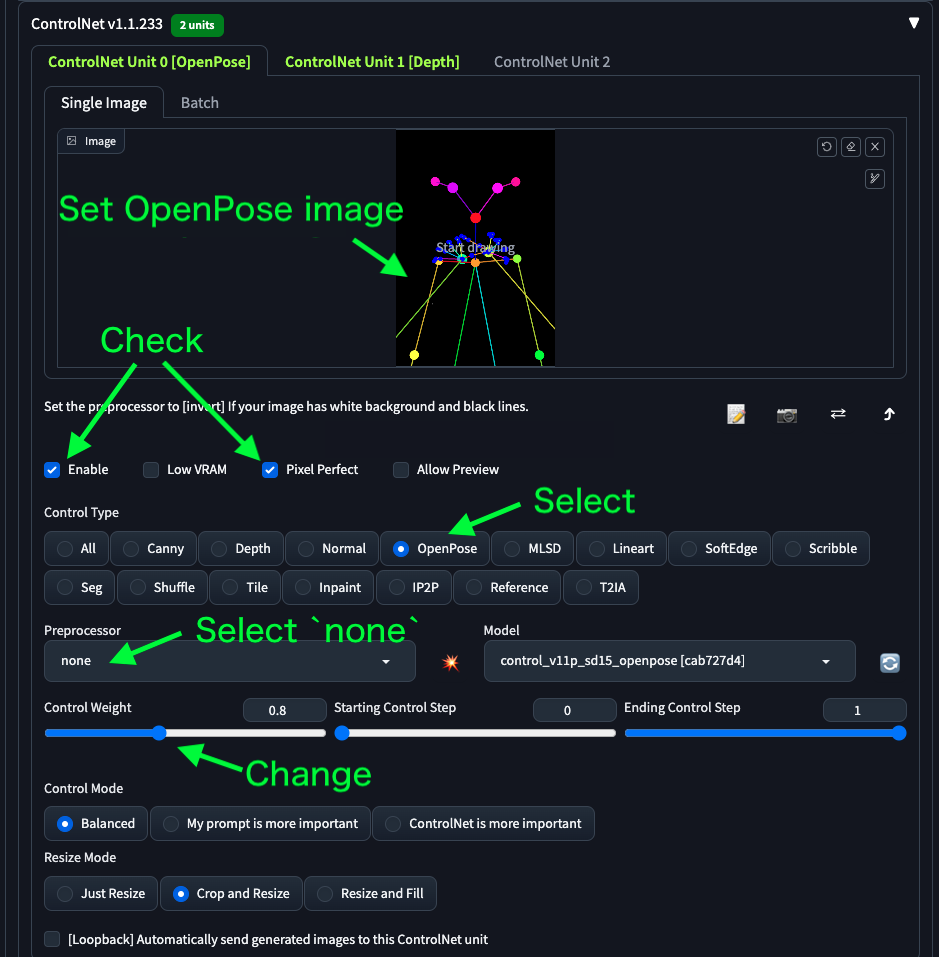Click the Image label icon in the canvas

[x=72, y=141]
